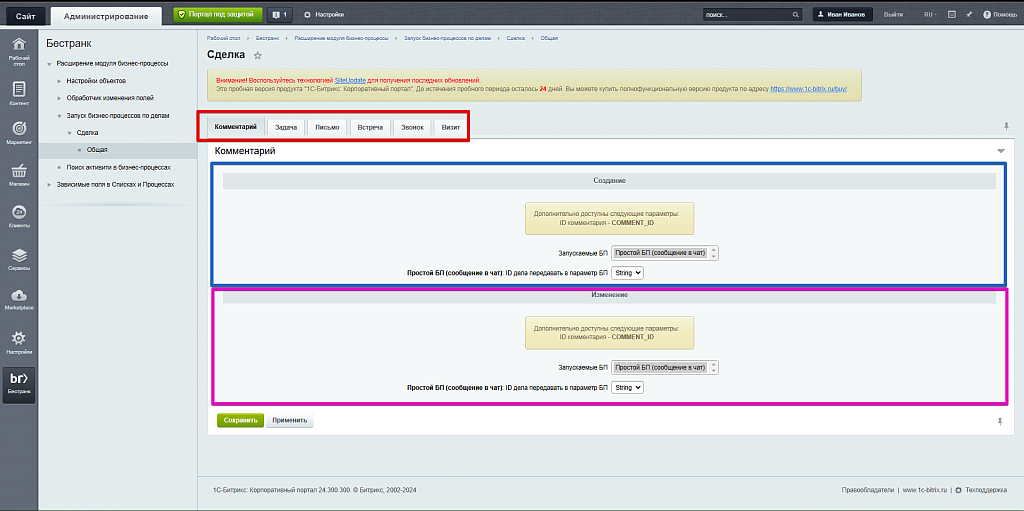The width and height of the screenshot is (1024, 511).
Task: Open String dropdown in Изменение block
Action: (627, 387)
